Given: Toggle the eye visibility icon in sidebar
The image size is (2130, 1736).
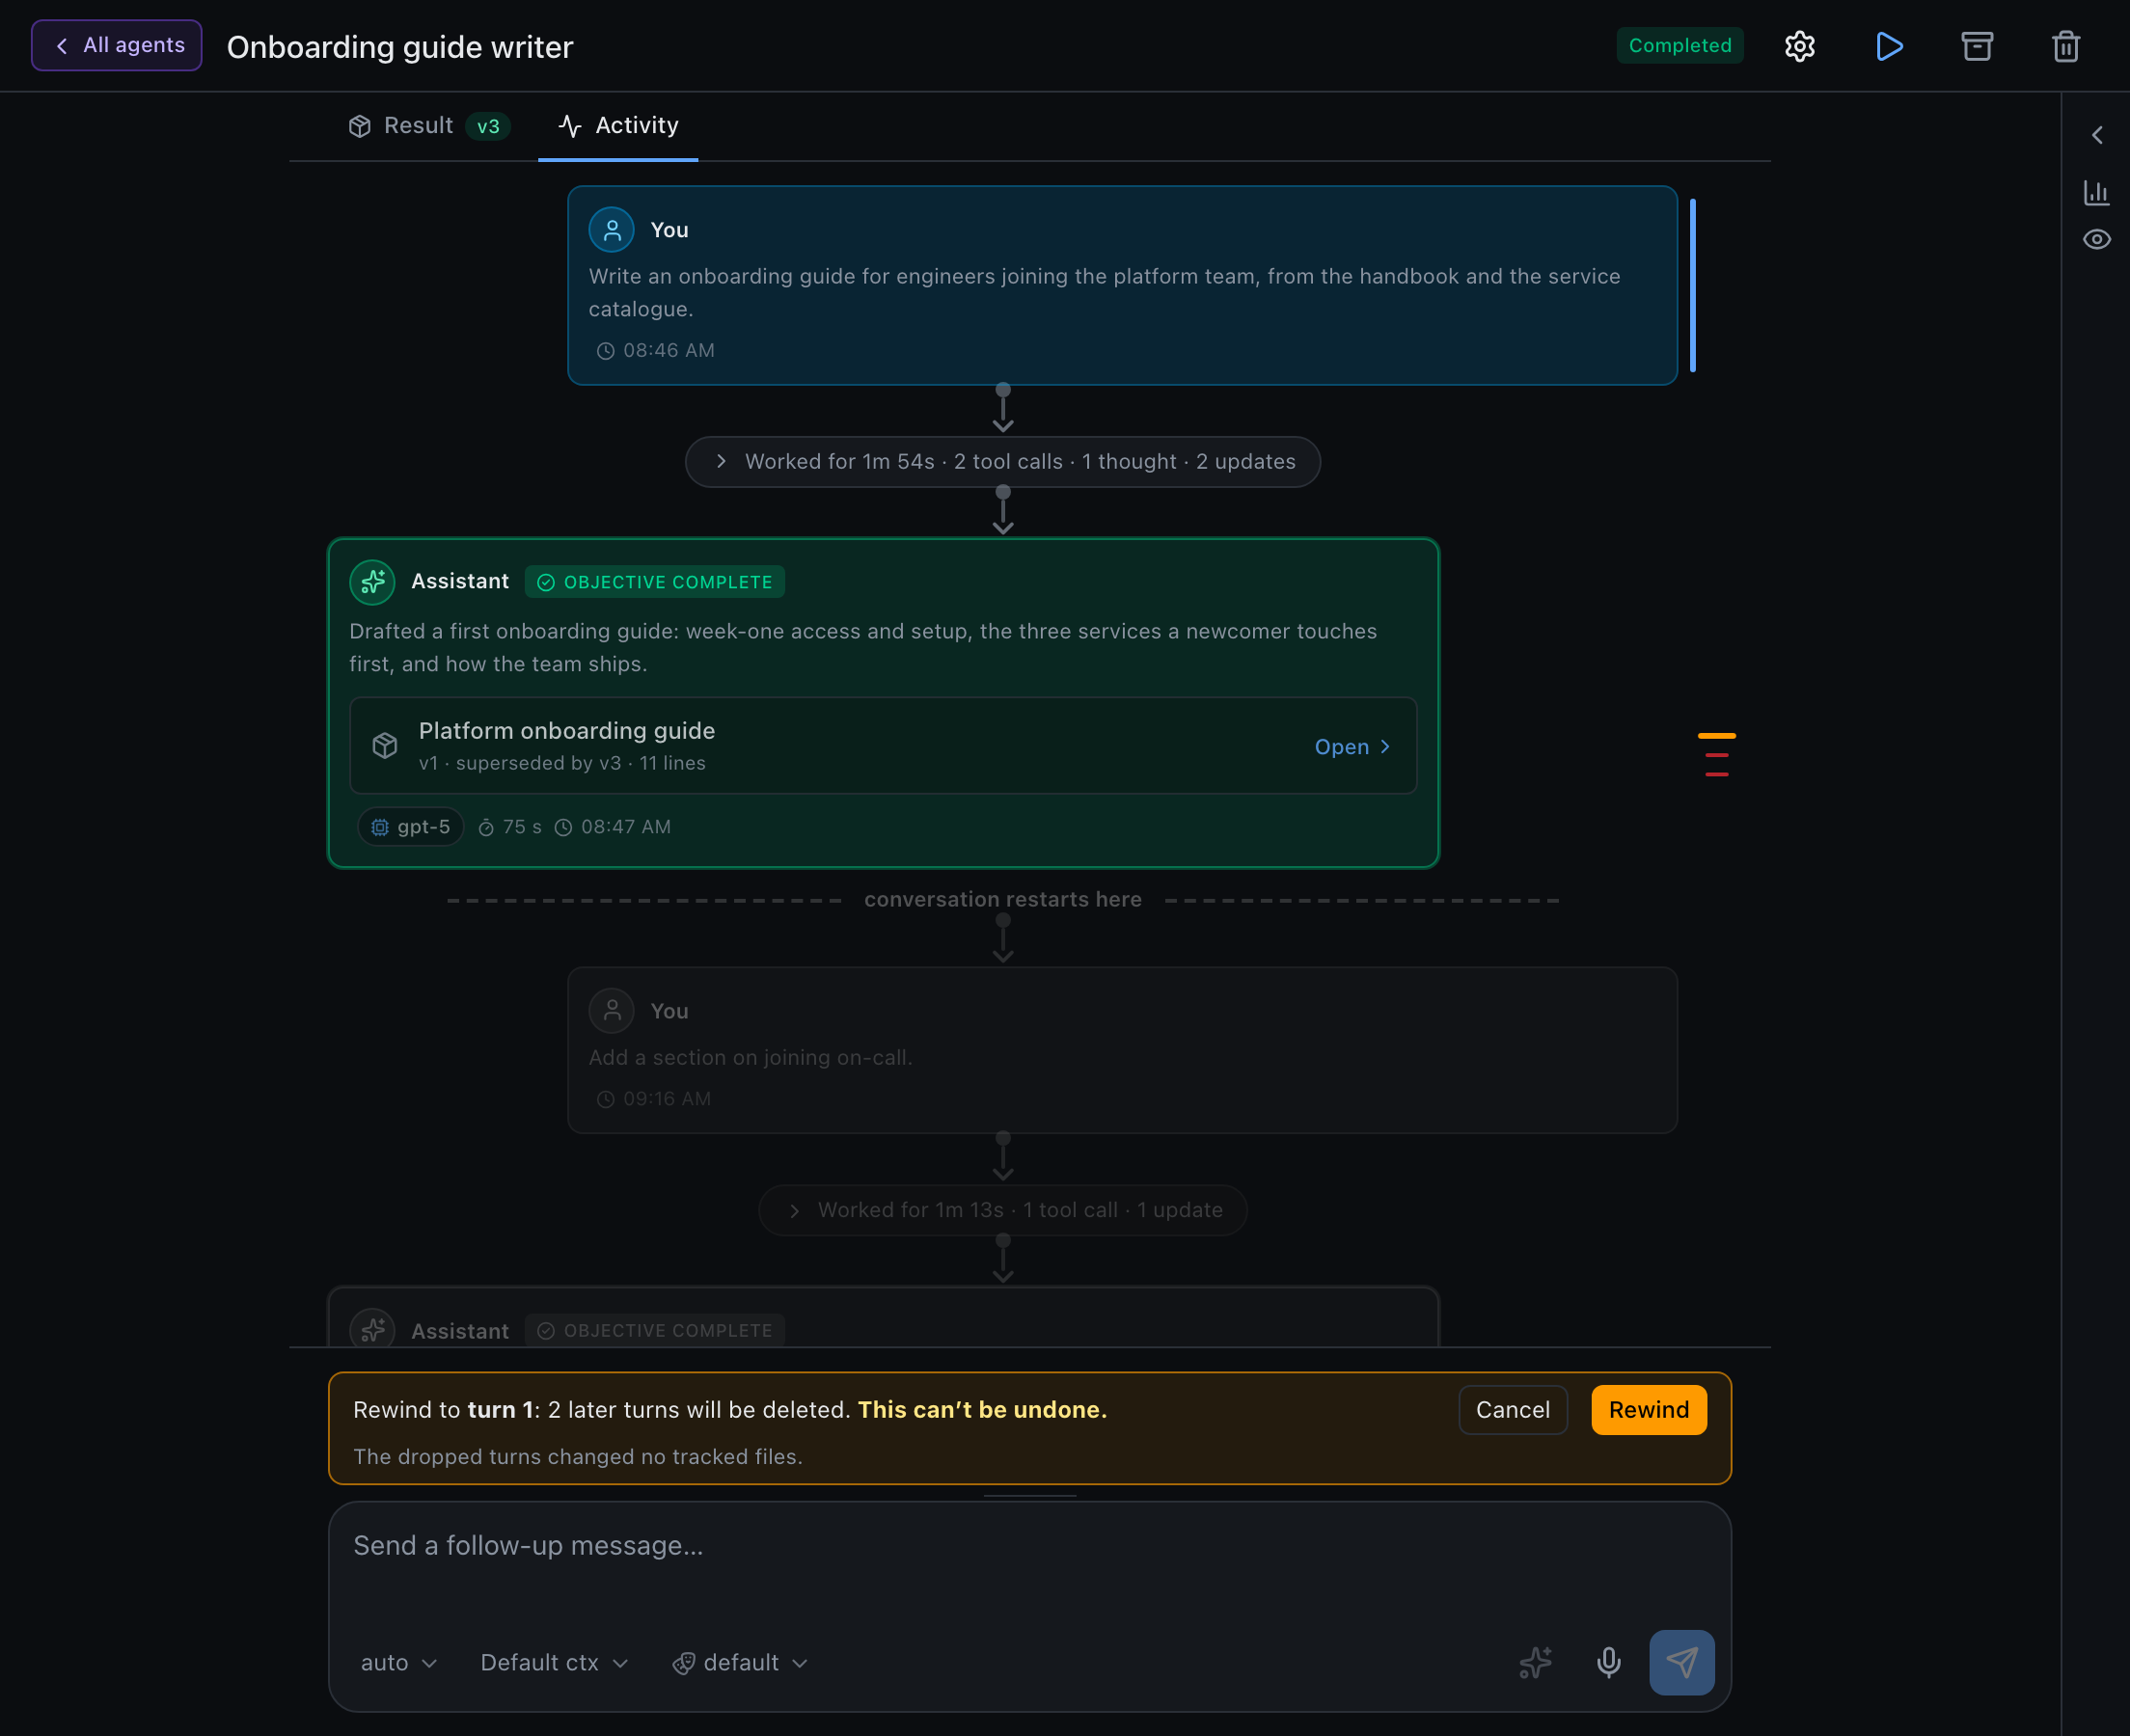Looking at the screenshot, I should [2096, 240].
